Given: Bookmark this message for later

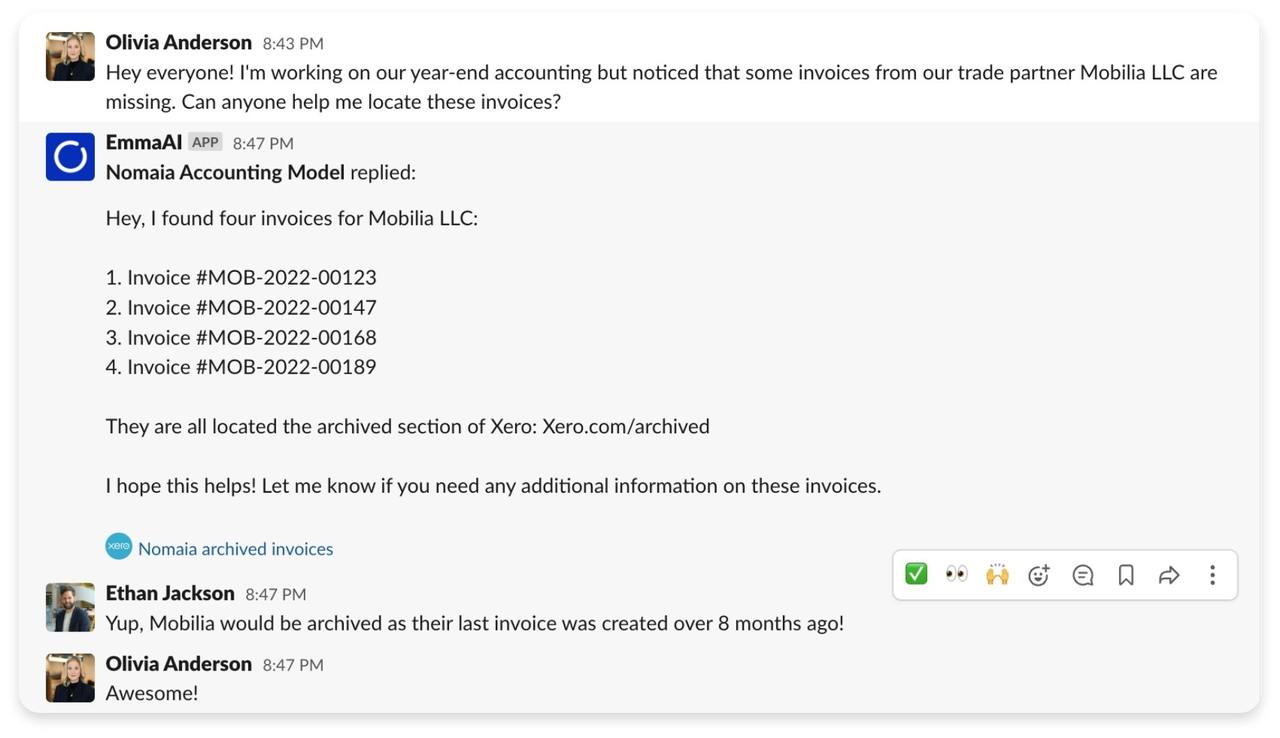Looking at the screenshot, I should pos(1126,575).
